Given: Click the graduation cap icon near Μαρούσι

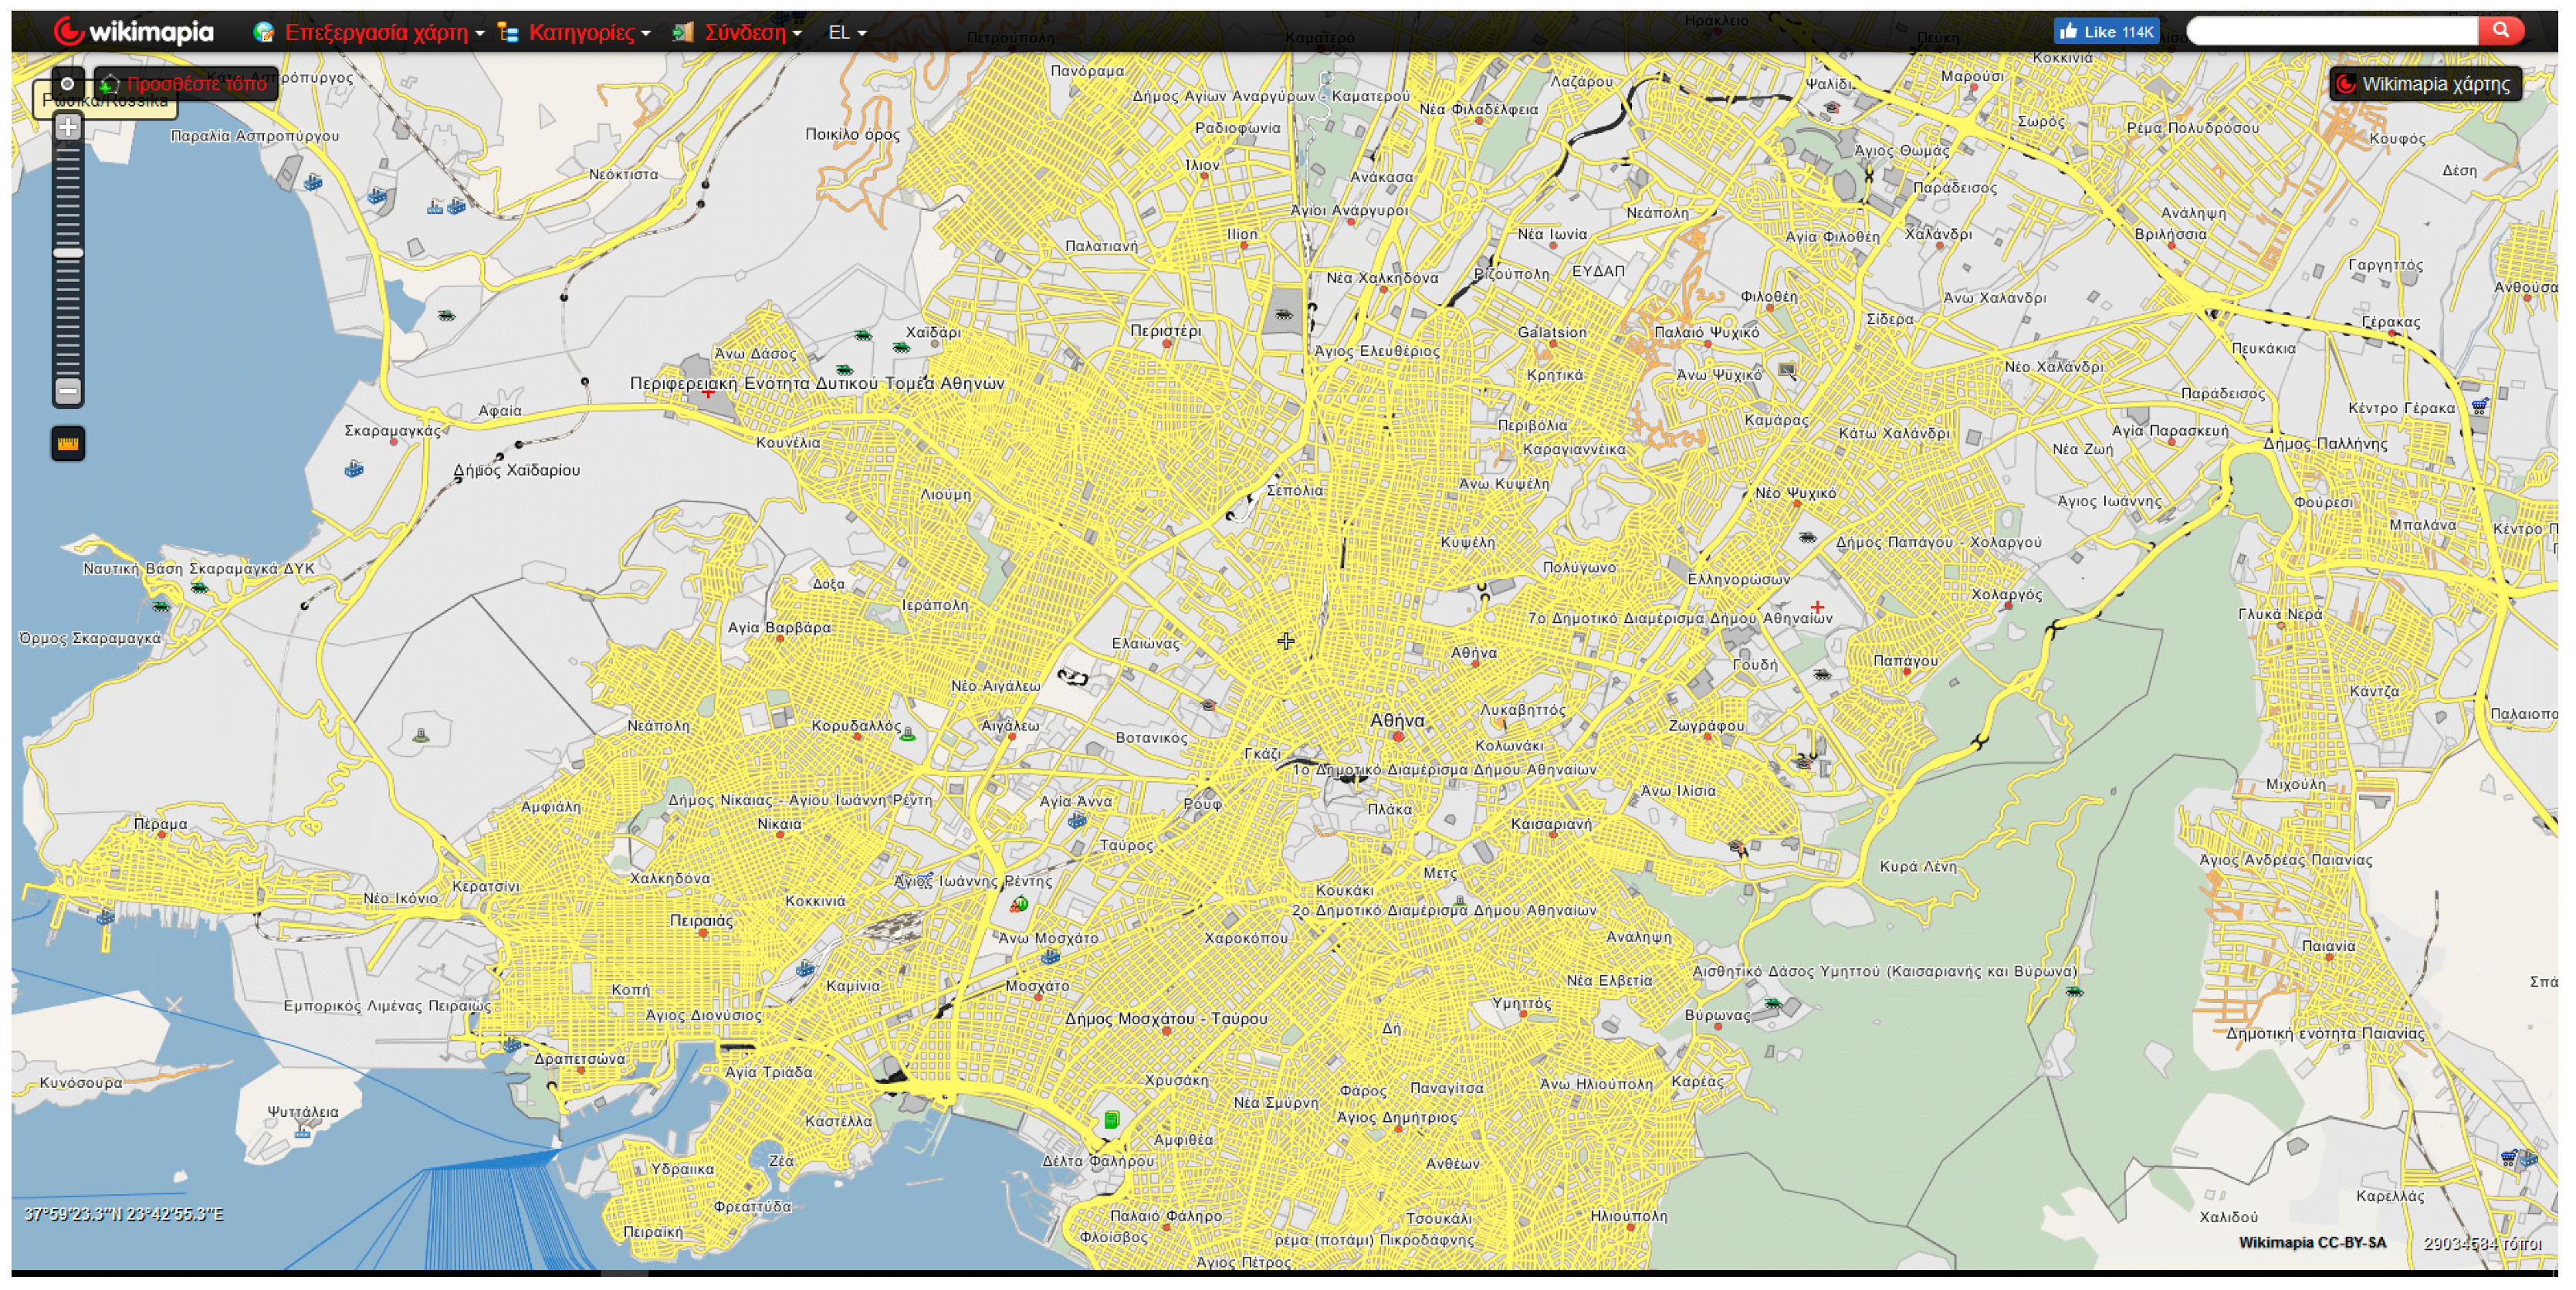Looking at the screenshot, I should tap(1832, 107).
